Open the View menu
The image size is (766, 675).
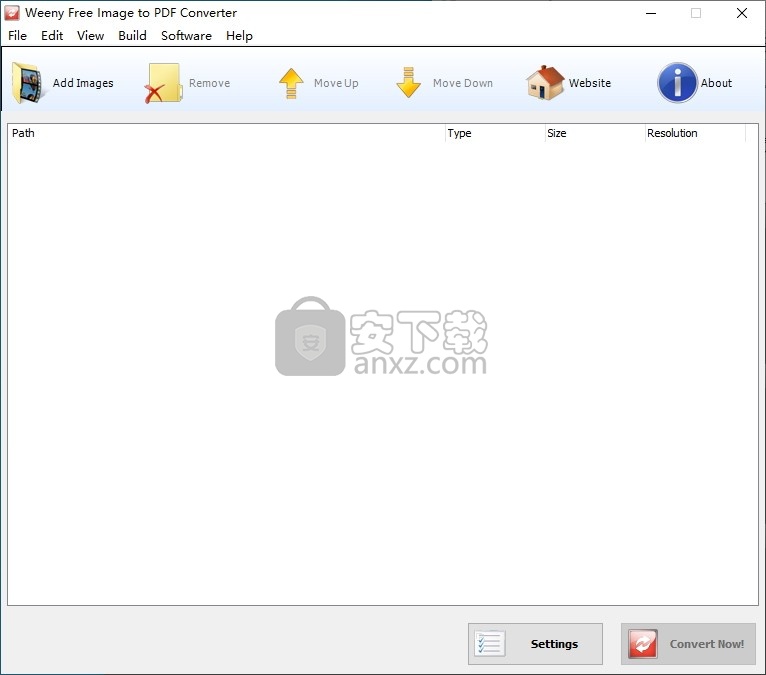[90, 36]
